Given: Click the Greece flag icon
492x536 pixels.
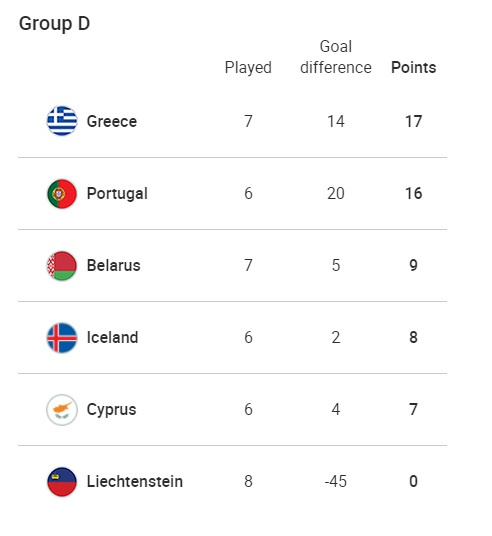Looking at the screenshot, I should 62,121.
